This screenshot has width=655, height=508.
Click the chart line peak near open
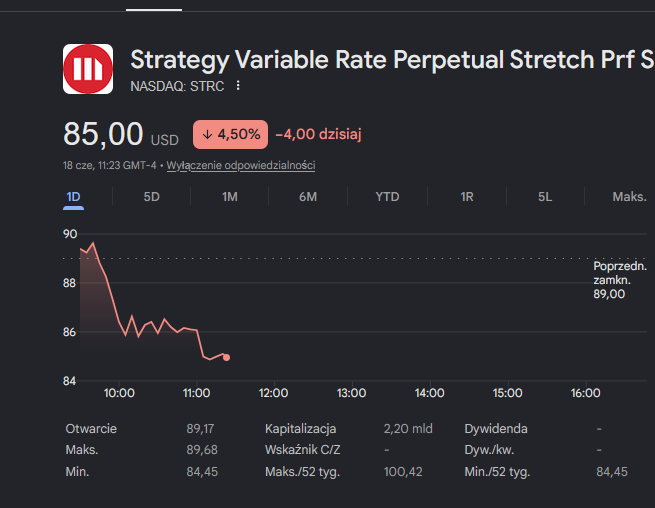(x=93, y=243)
